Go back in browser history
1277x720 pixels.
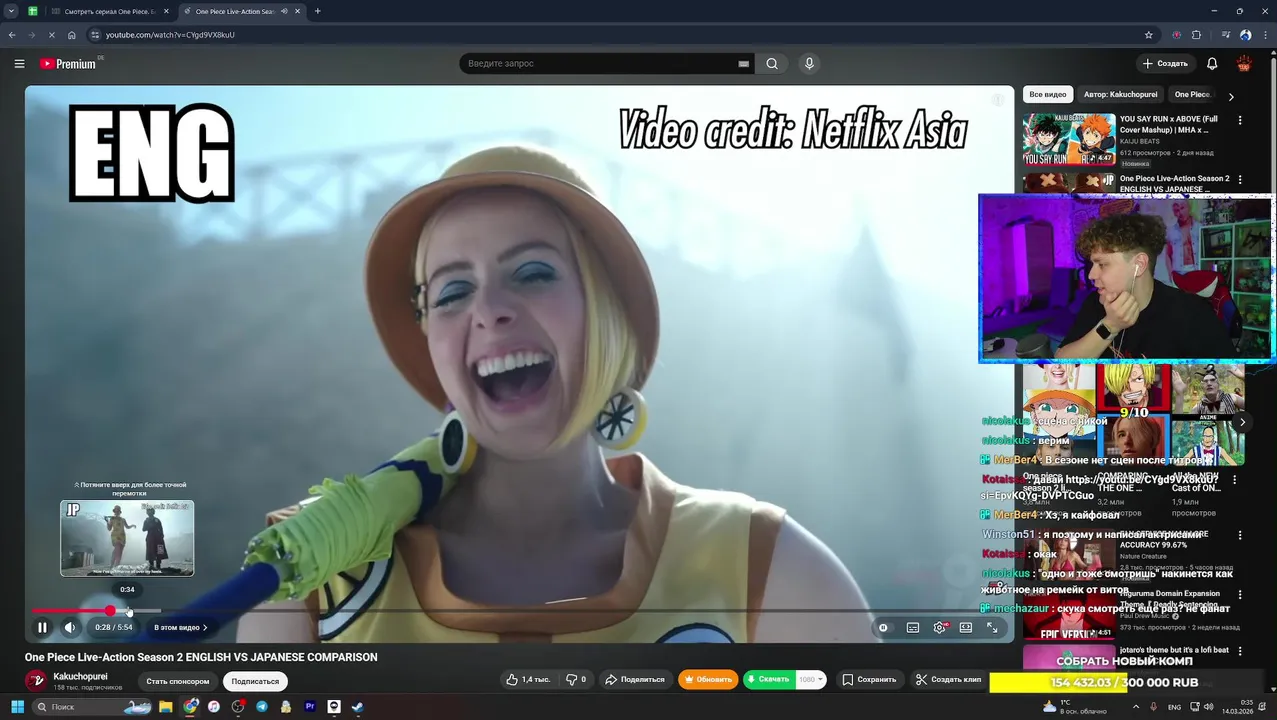(x=12, y=35)
